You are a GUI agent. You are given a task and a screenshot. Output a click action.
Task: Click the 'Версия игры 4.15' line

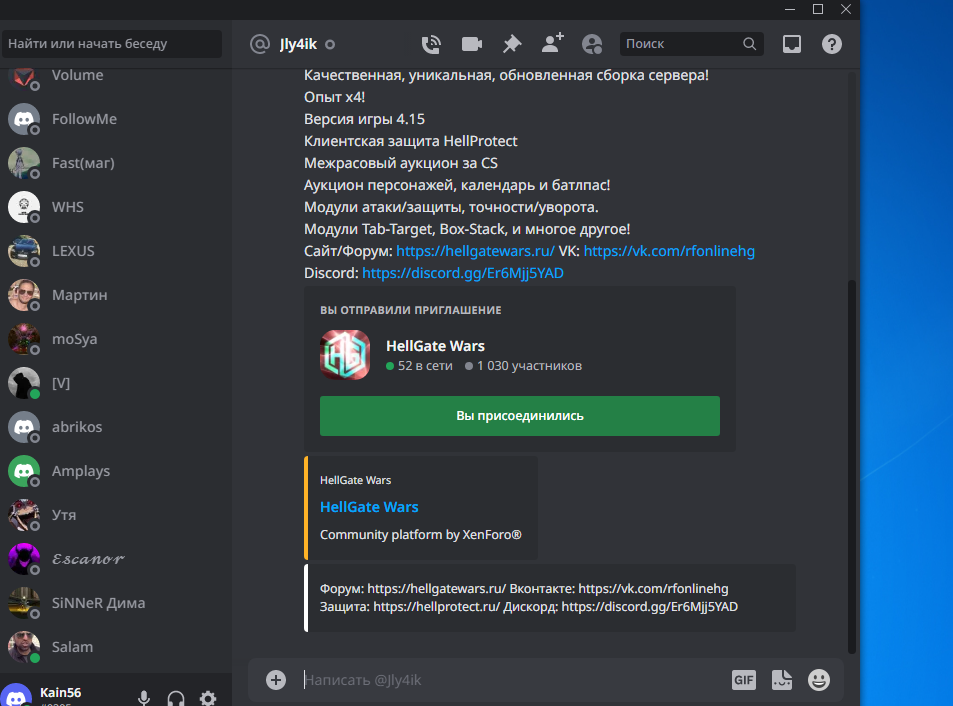pos(365,119)
